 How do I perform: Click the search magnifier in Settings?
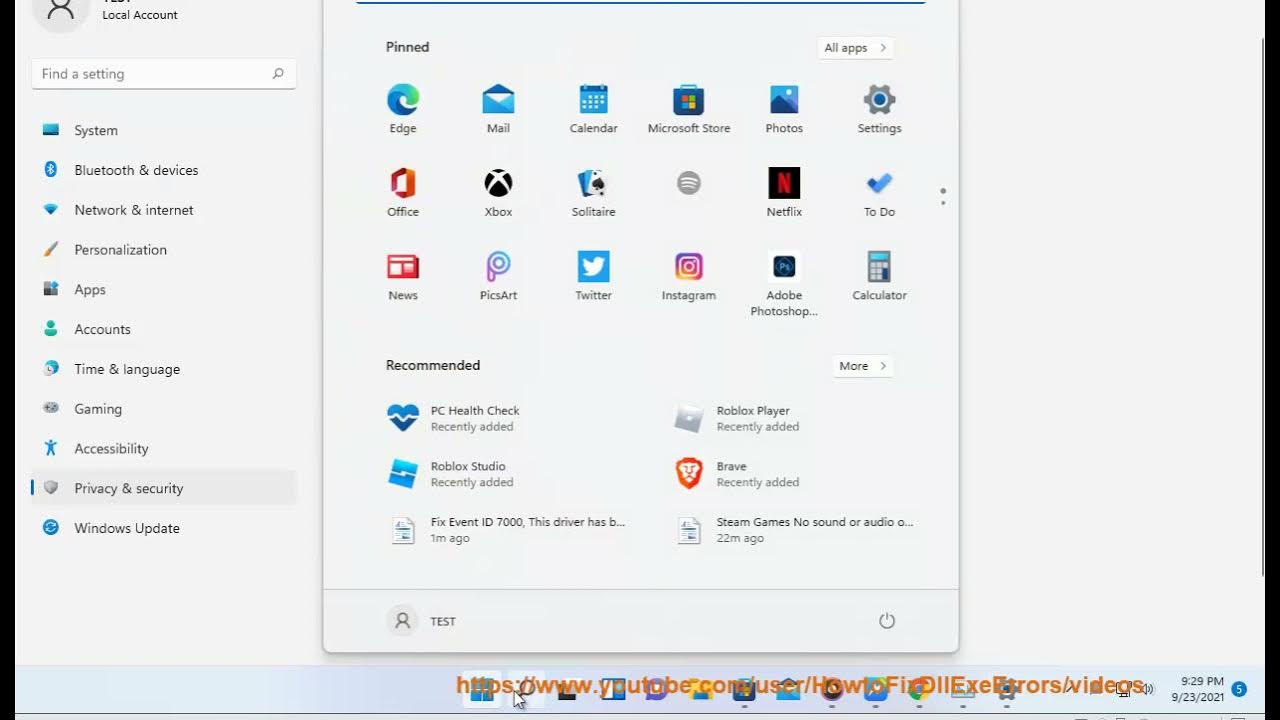pos(278,74)
